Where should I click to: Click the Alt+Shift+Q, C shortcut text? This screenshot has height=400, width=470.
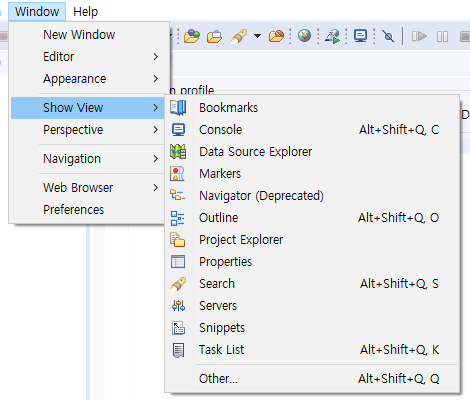(x=399, y=130)
